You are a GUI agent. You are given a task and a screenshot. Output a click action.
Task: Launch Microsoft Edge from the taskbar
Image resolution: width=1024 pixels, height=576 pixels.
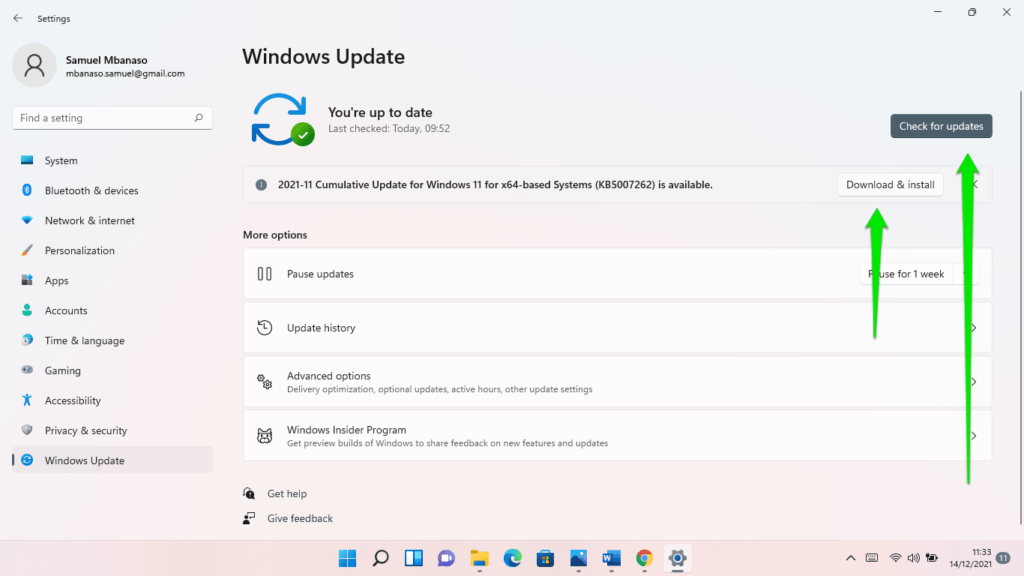512,558
